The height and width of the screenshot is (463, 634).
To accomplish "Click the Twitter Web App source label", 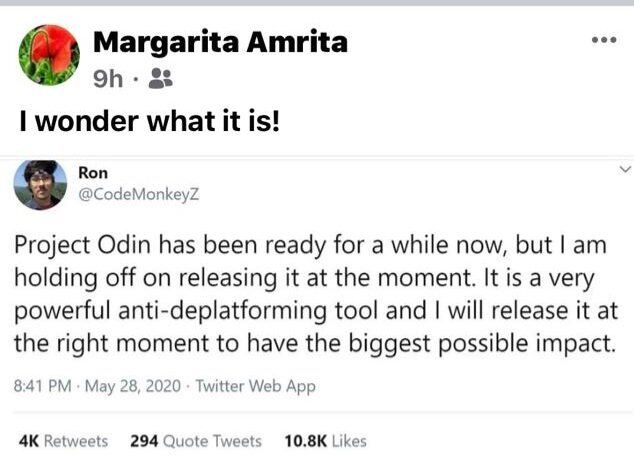I will pos(256,386).
